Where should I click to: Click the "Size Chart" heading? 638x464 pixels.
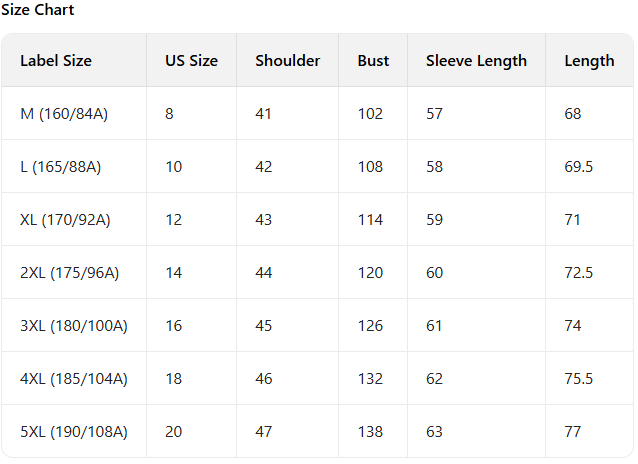(38, 10)
